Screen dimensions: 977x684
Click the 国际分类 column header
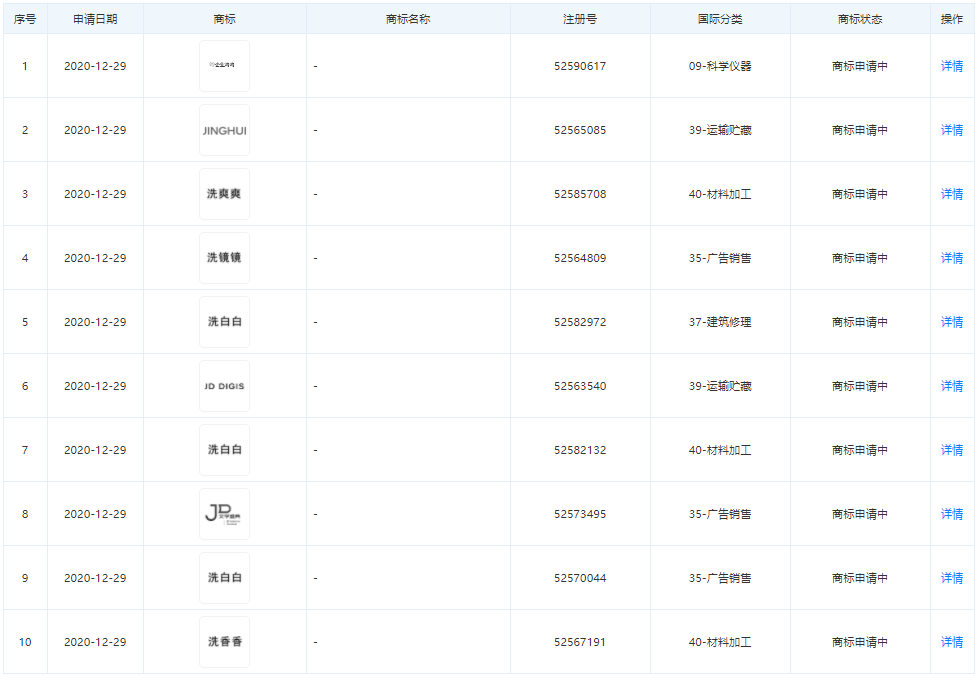720,19
